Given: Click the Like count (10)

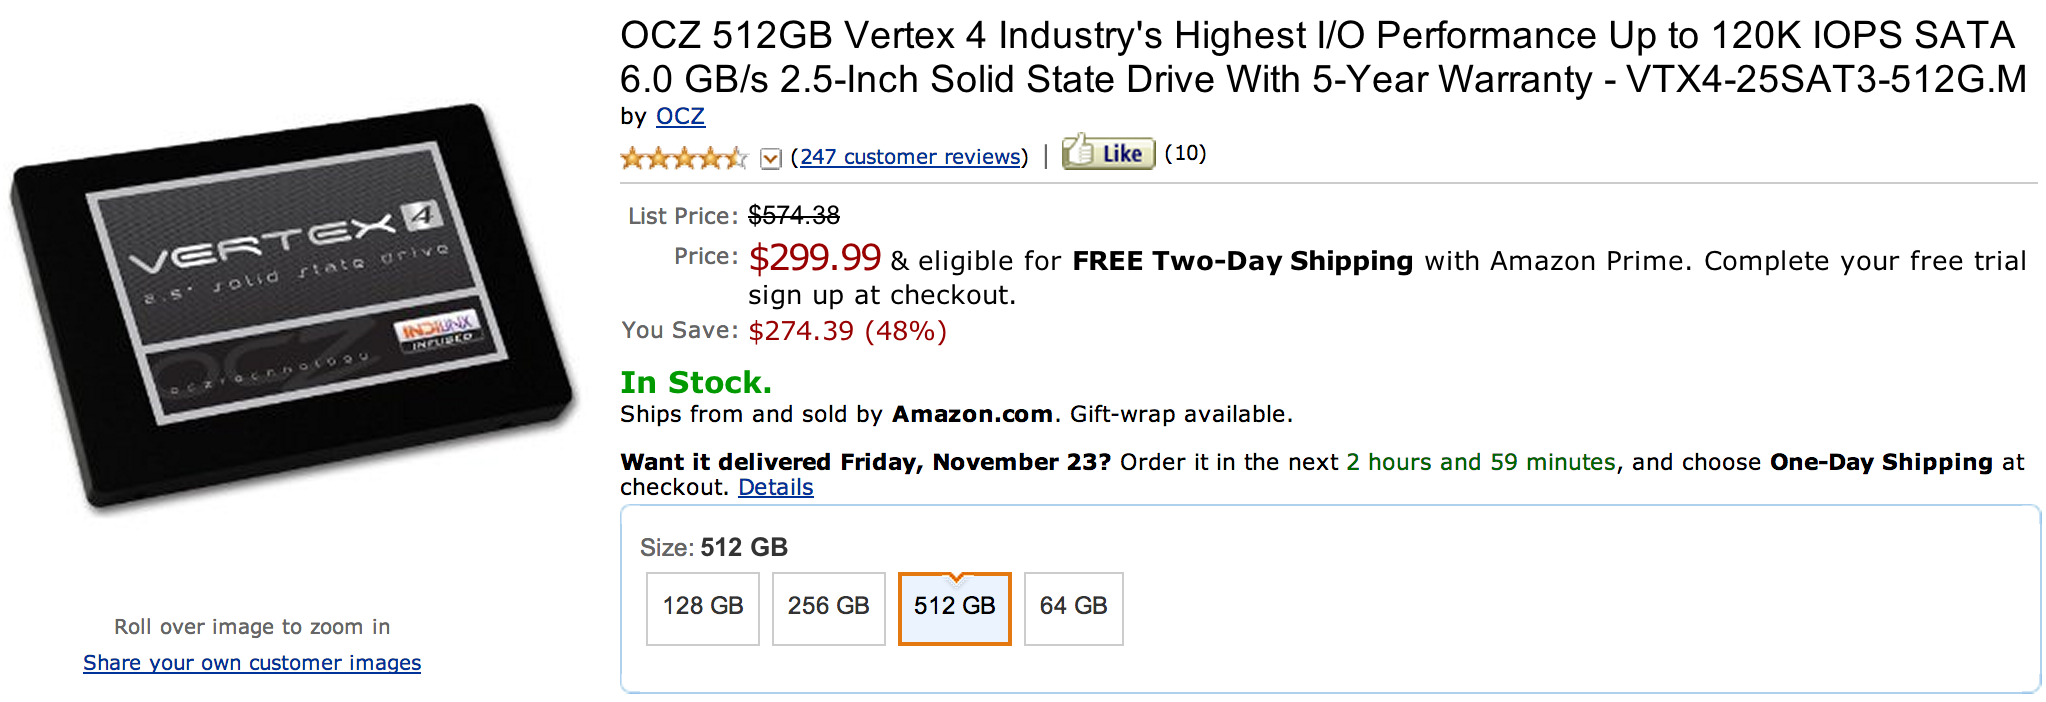Looking at the screenshot, I should [x=1185, y=153].
